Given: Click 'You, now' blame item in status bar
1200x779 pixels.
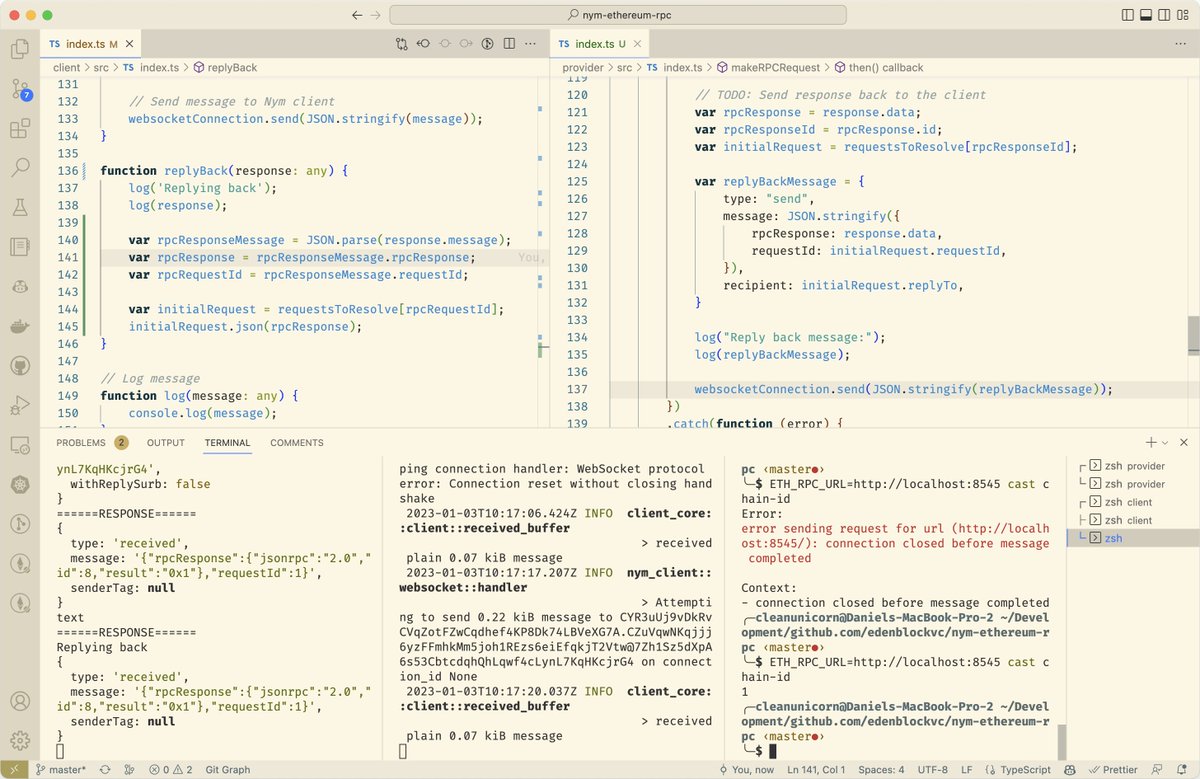Looking at the screenshot, I should pyautogui.click(x=748, y=770).
